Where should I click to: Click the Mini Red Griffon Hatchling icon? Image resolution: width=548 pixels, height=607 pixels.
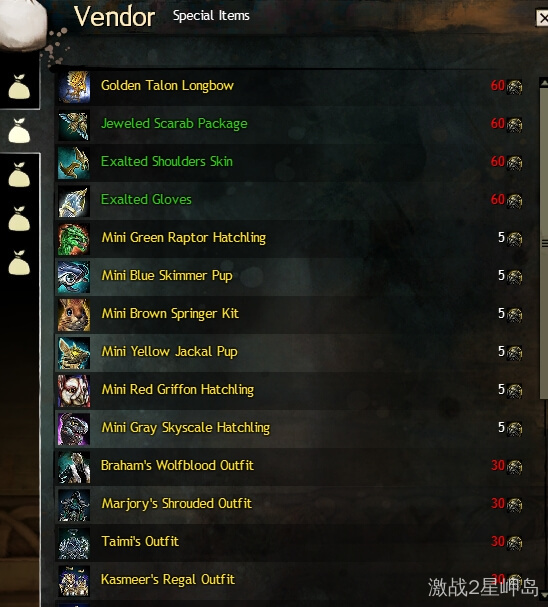click(x=74, y=391)
